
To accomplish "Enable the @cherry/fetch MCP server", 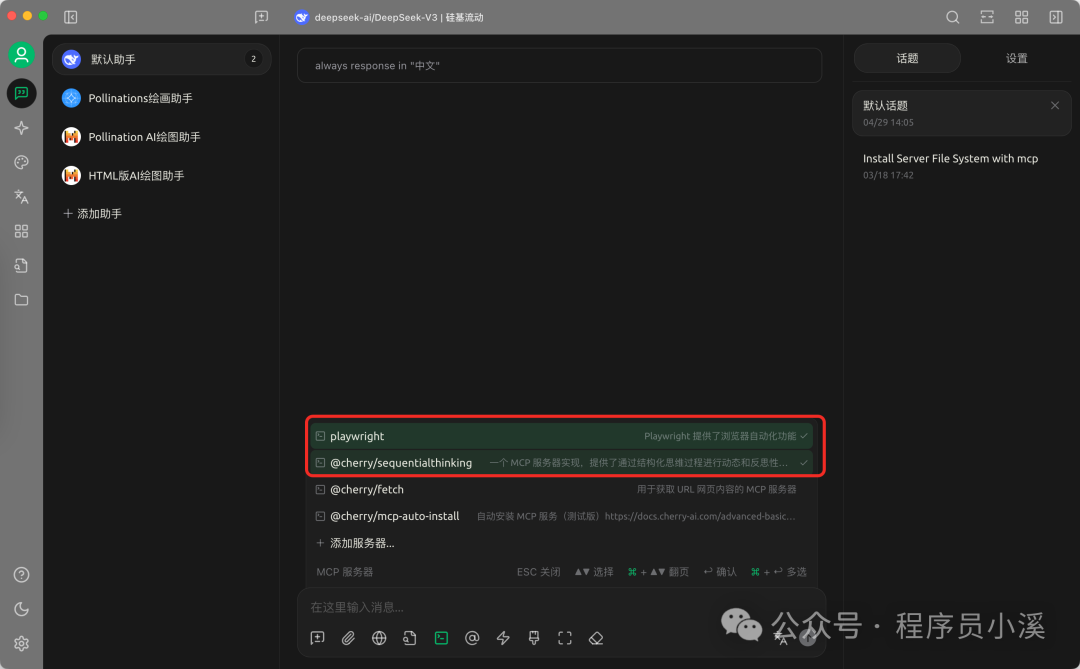I will click(562, 489).
